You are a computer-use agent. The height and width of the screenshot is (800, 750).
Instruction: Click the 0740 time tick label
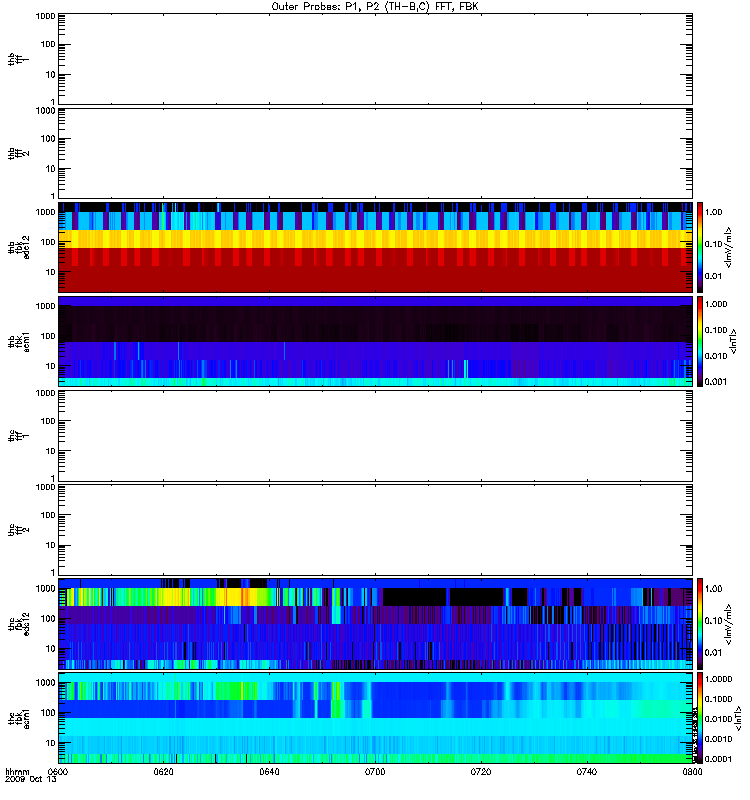(x=587, y=771)
